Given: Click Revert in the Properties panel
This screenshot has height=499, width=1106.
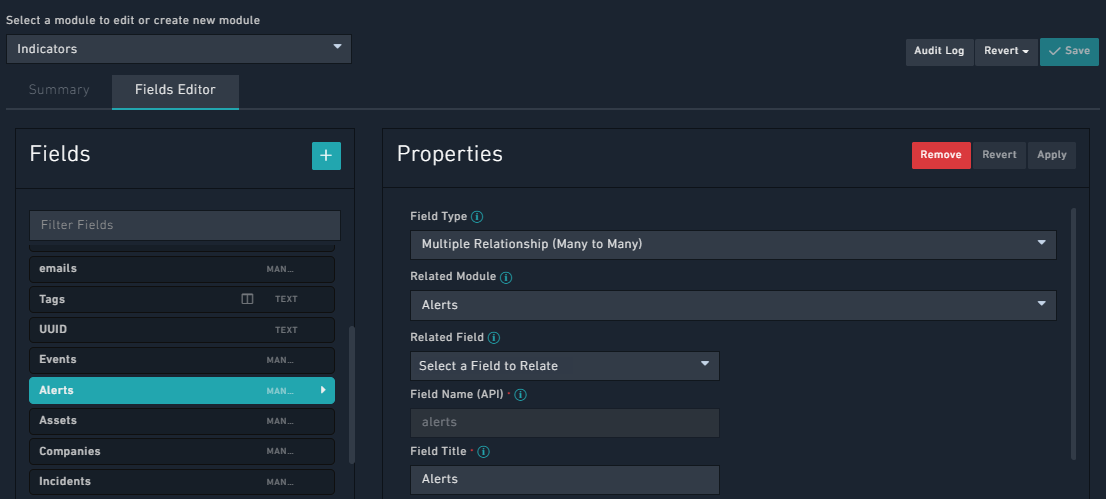Looking at the screenshot, I should pos(999,155).
